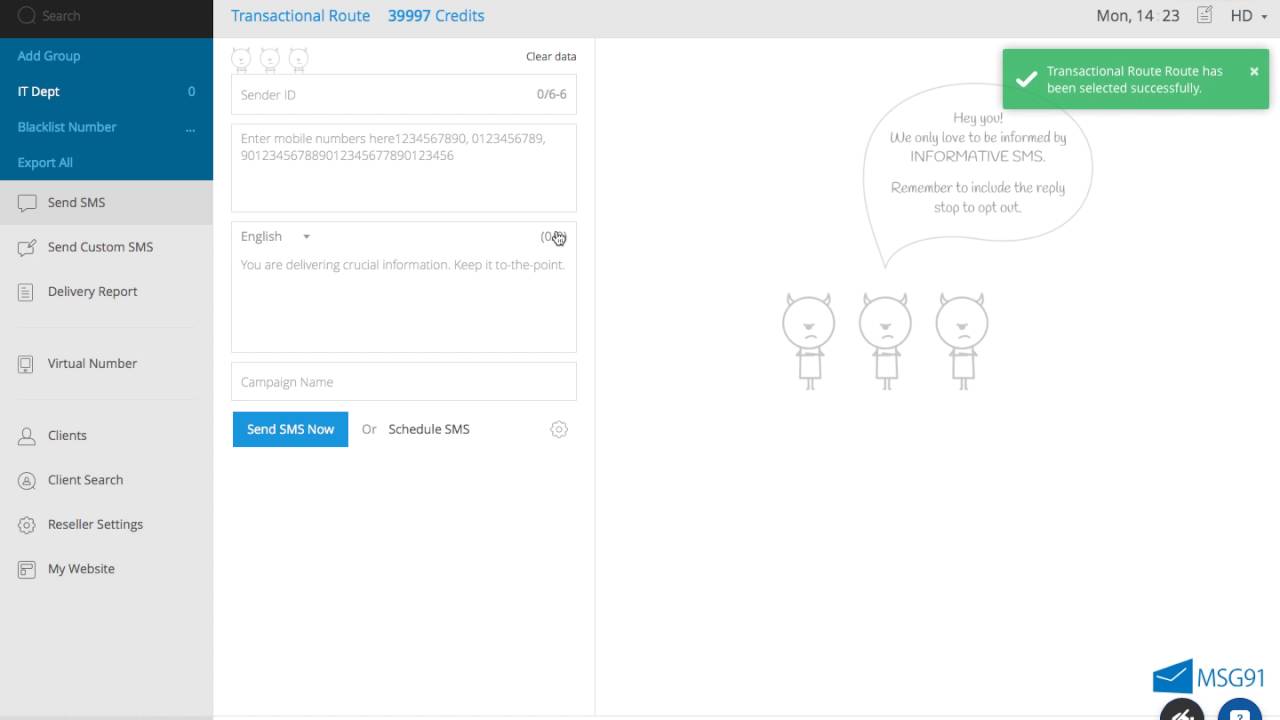Open the English language dropdown
Image resolution: width=1280 pixels, height=720 pixels.
point(276,237)
